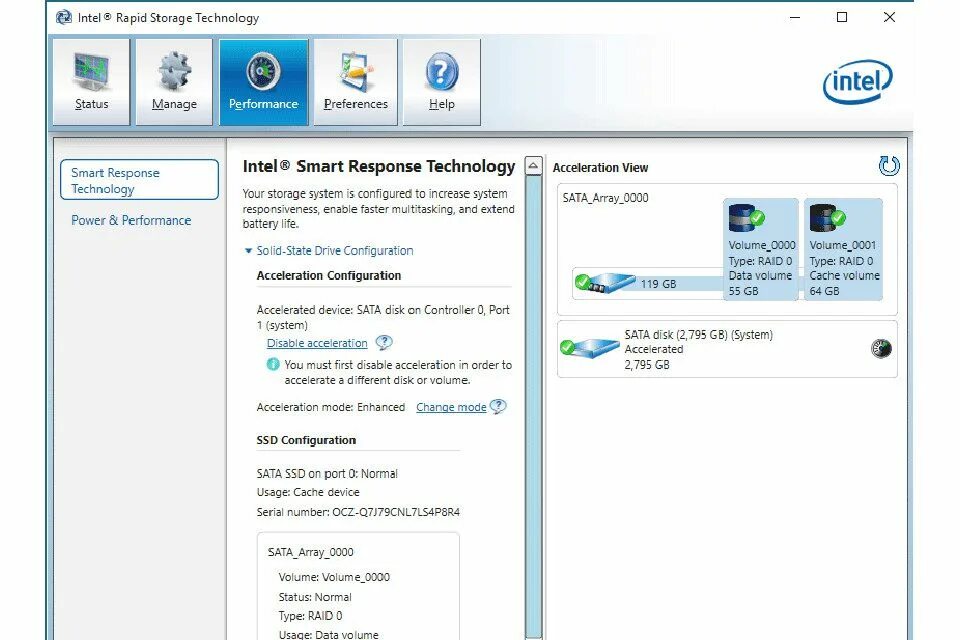Select Volume_0001 cache volume icon
The width and height of the screenshot is (960, 640).
pyautogui.click(x=827, y=217)
